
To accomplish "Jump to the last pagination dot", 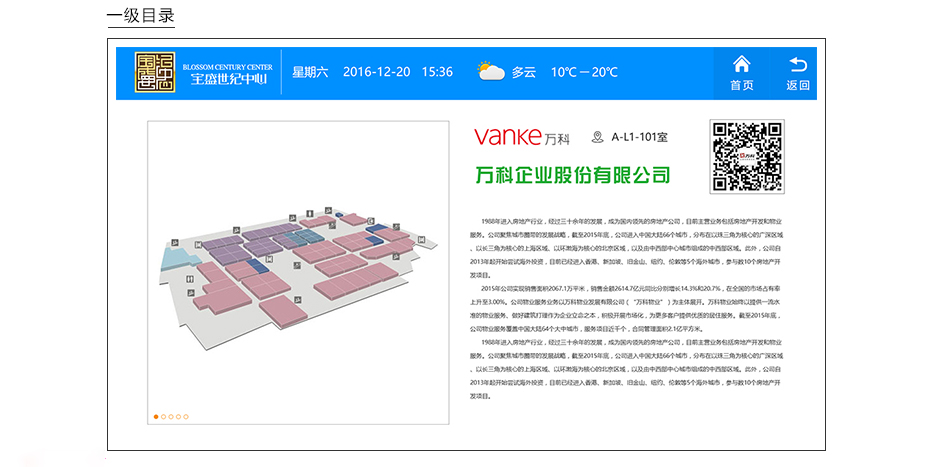I will click(x=185, y=416).
